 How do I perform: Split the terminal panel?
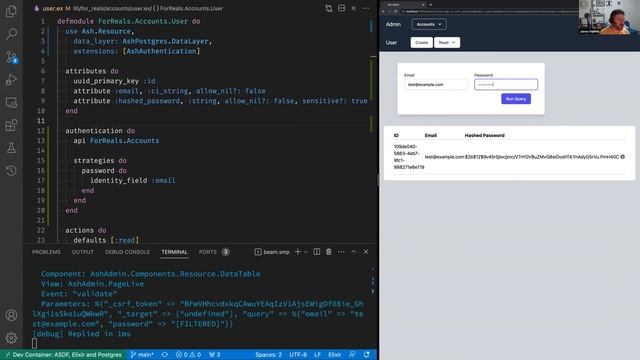click(317, 252)
